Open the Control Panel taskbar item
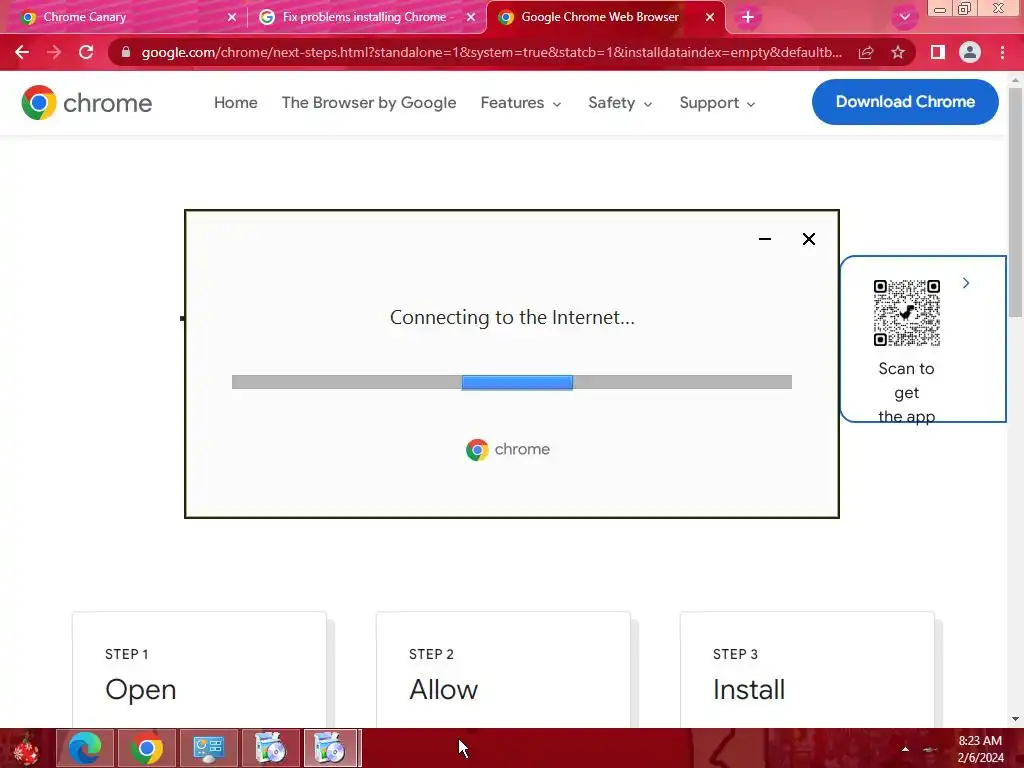 [208, 748]
